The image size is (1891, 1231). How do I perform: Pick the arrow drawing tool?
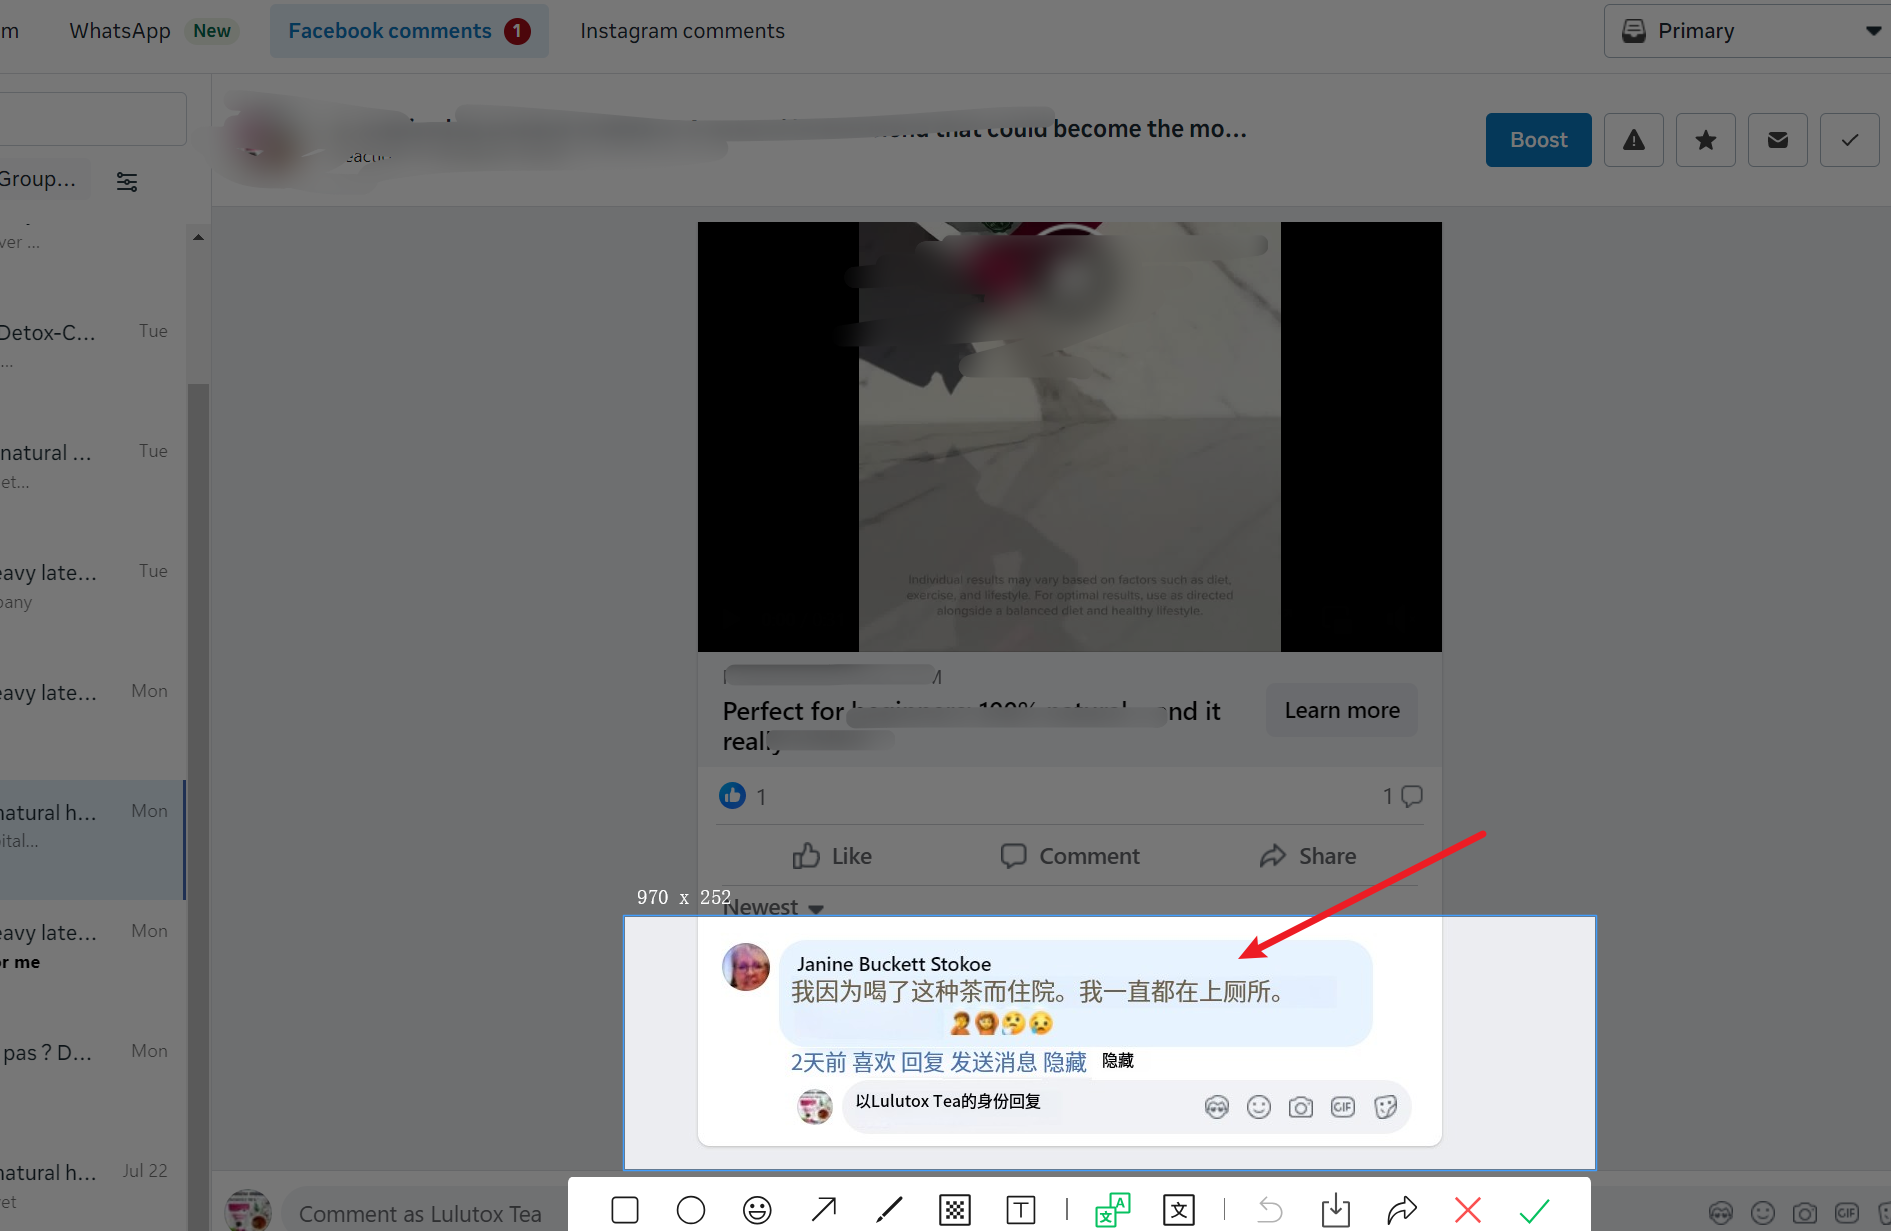824,1210
